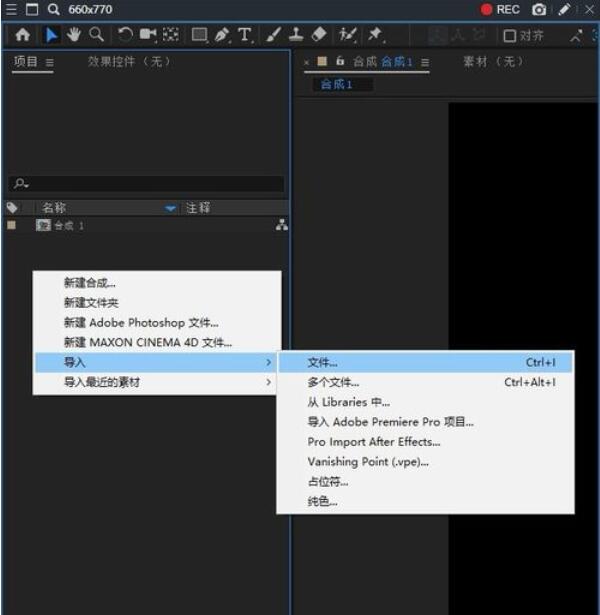Select the Hand tool

(x=73, y=35)
